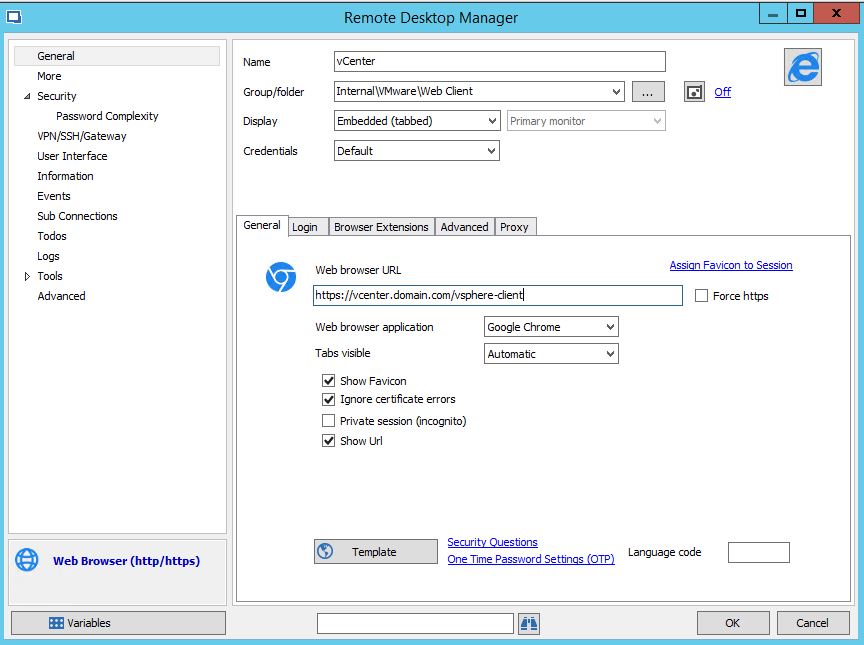
Task: Open Assign Favicon to Session link
Action: [731, 265]
